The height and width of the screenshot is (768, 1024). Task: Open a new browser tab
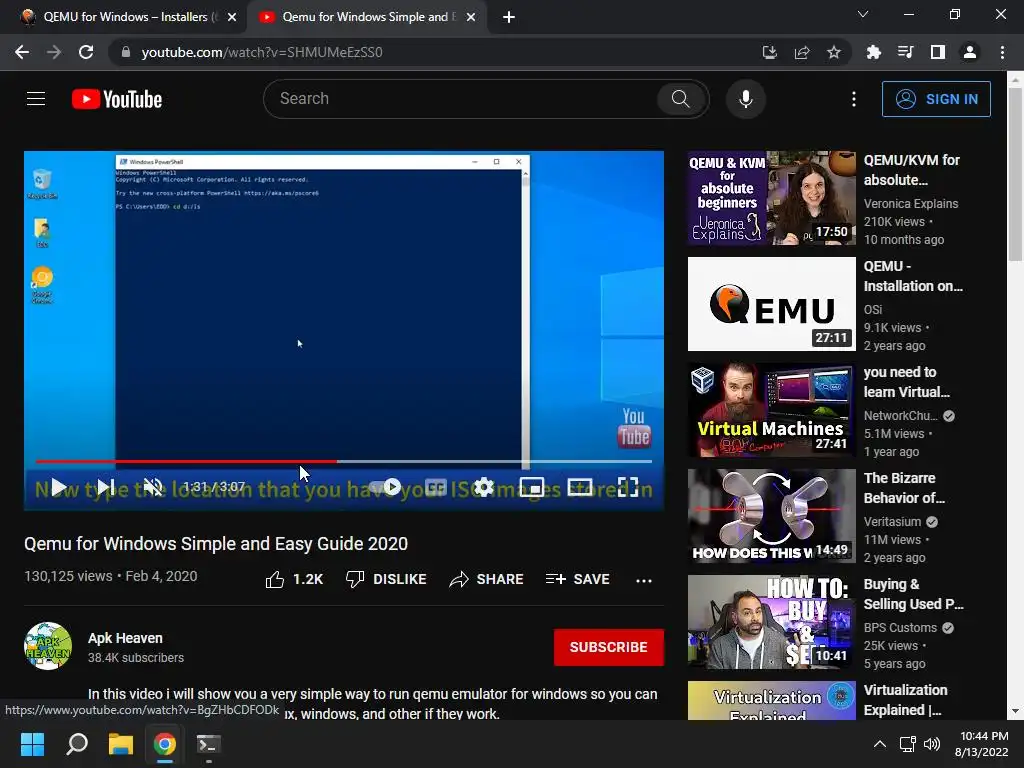coord(509,18)
